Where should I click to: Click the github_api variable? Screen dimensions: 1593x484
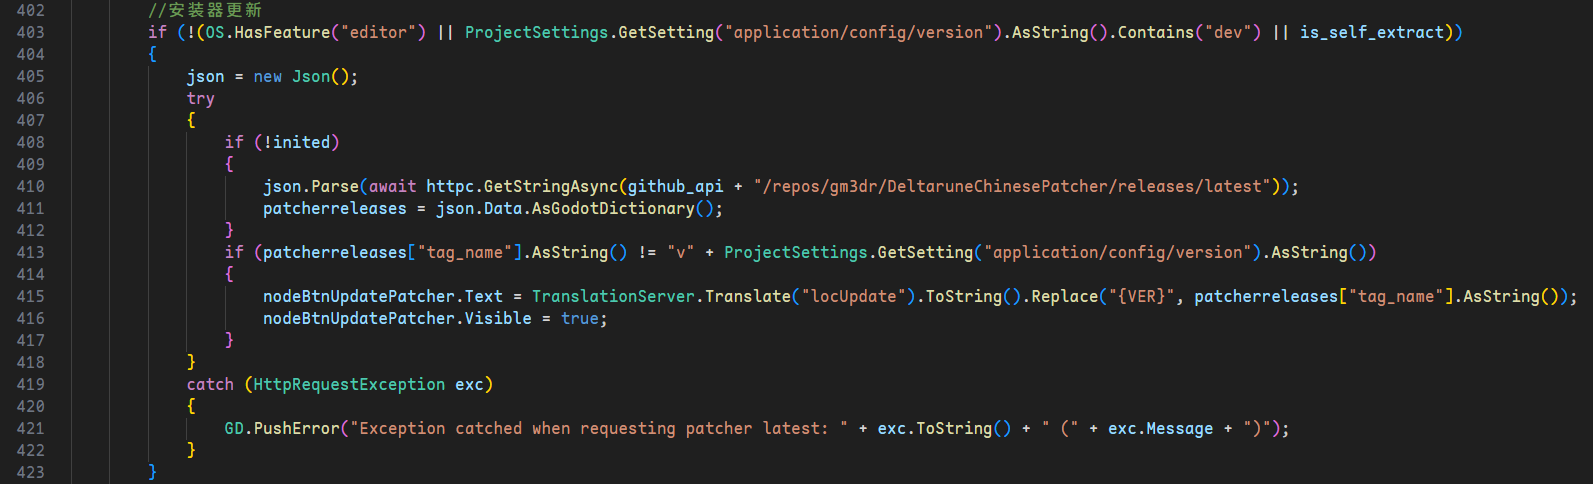pos(675,186)
